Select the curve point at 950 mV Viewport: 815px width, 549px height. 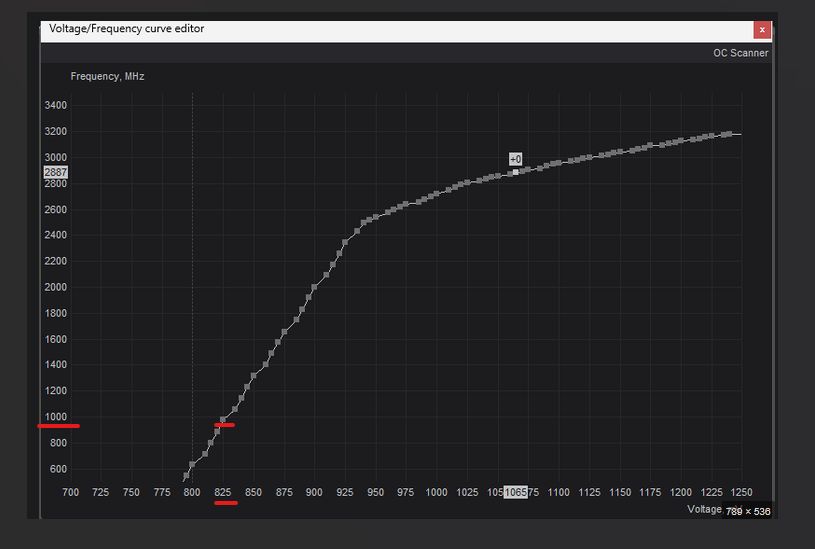375,217
